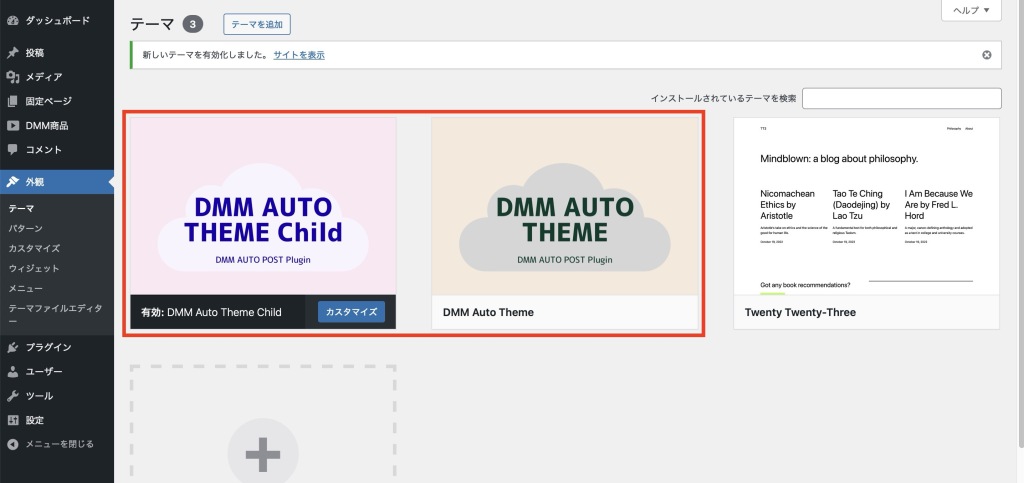Click the 外観 menu label
This screenshot has height=483, width=1024.
coord(35,182)
